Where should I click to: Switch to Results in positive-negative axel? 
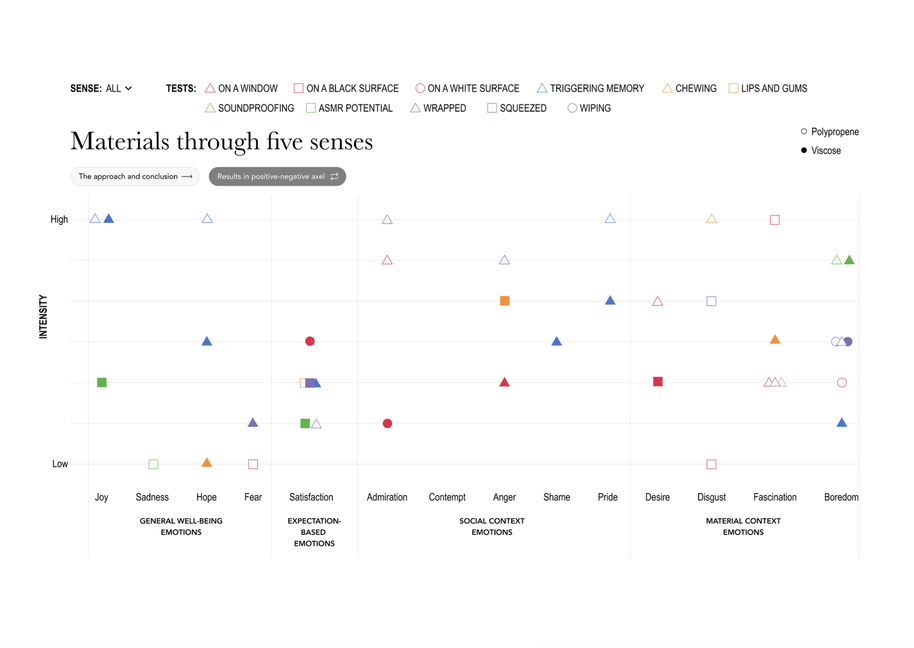pyautogui.click(x=277, y=177)
